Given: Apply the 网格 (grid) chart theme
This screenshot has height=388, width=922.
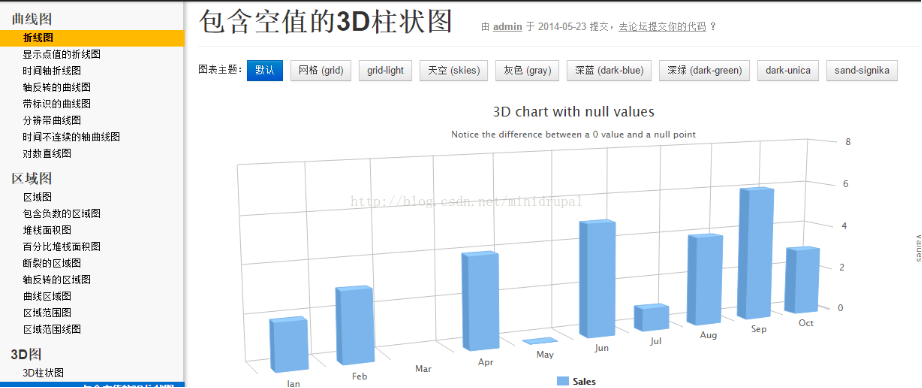Looking at the screenshot, I should pyautogui.click(x=320, y=71).
